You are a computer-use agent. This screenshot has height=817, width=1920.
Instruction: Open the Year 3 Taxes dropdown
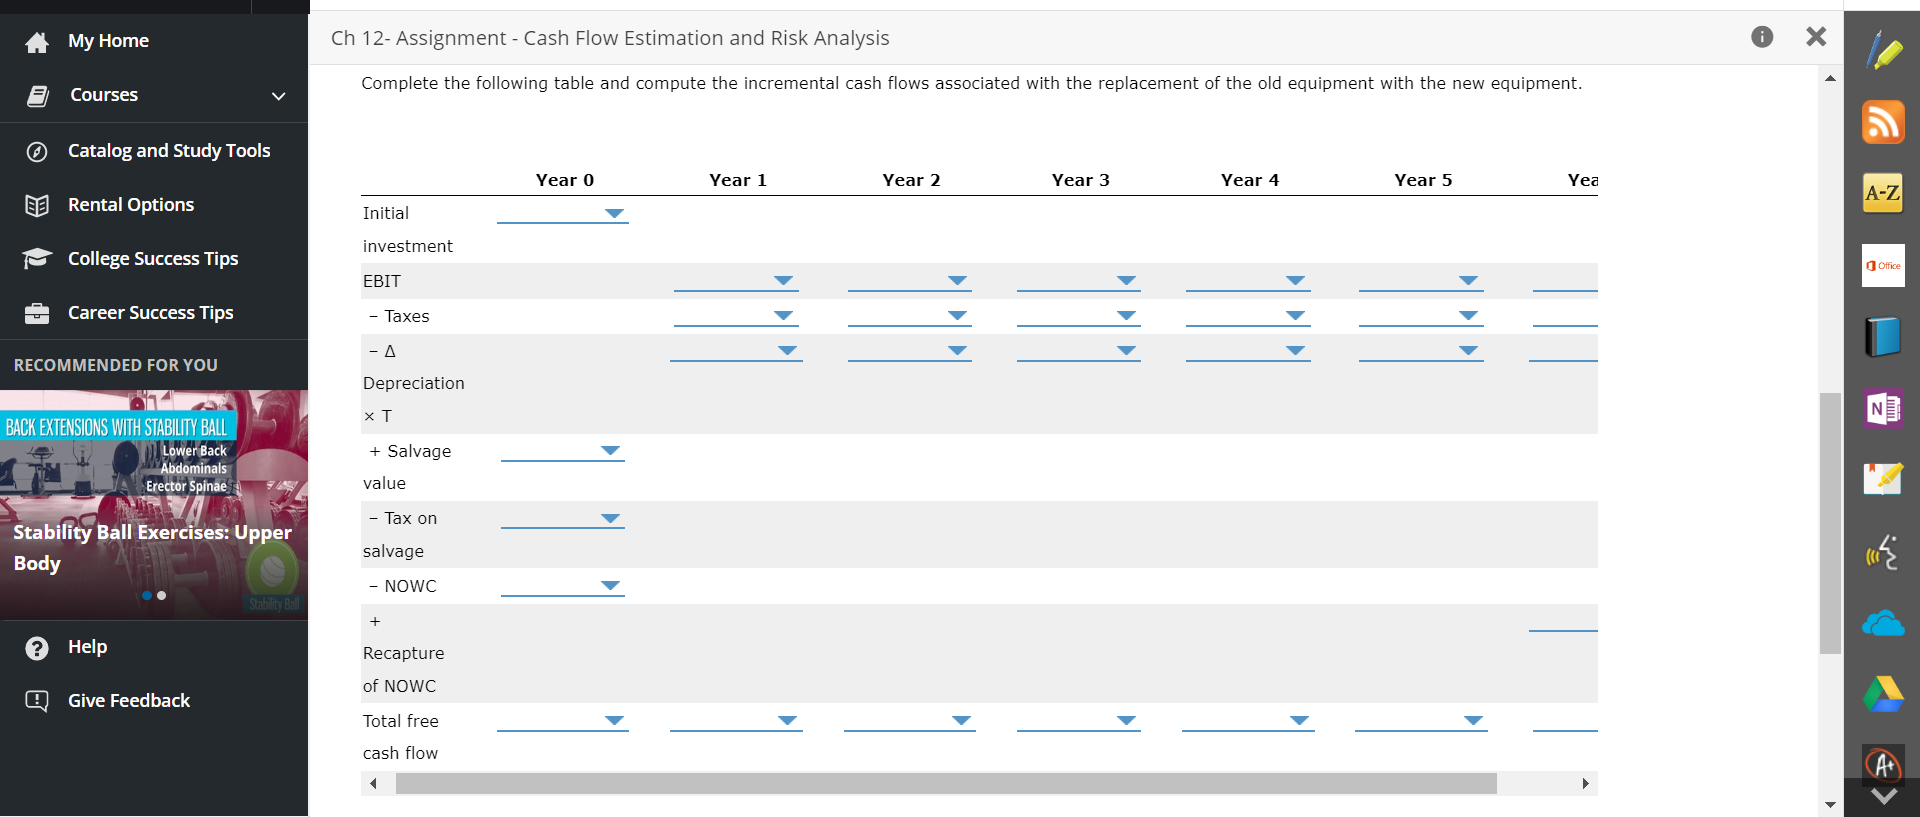pos(1078,316)
